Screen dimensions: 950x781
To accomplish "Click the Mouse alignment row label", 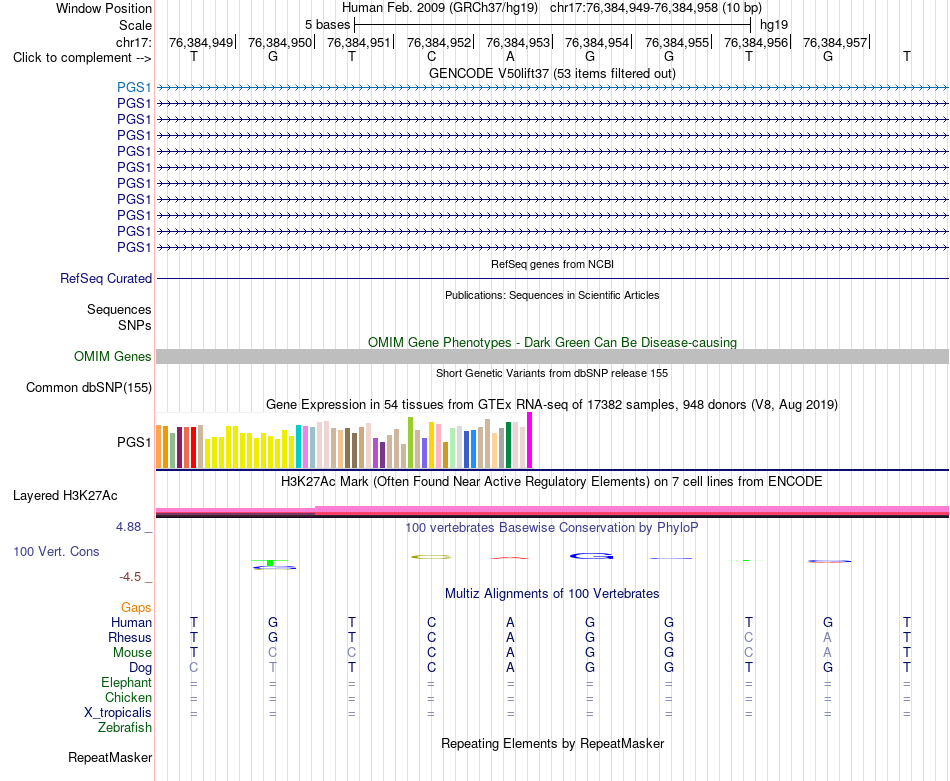I will (x=132, y=653).
